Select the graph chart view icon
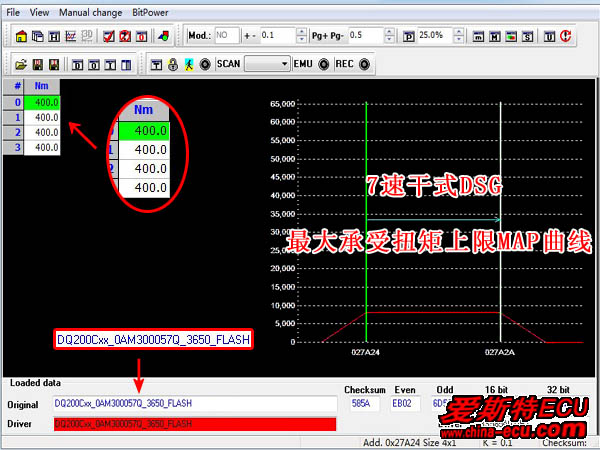Image resolution: width=600 pixels, height=450 pixels. tap(70, 36)
